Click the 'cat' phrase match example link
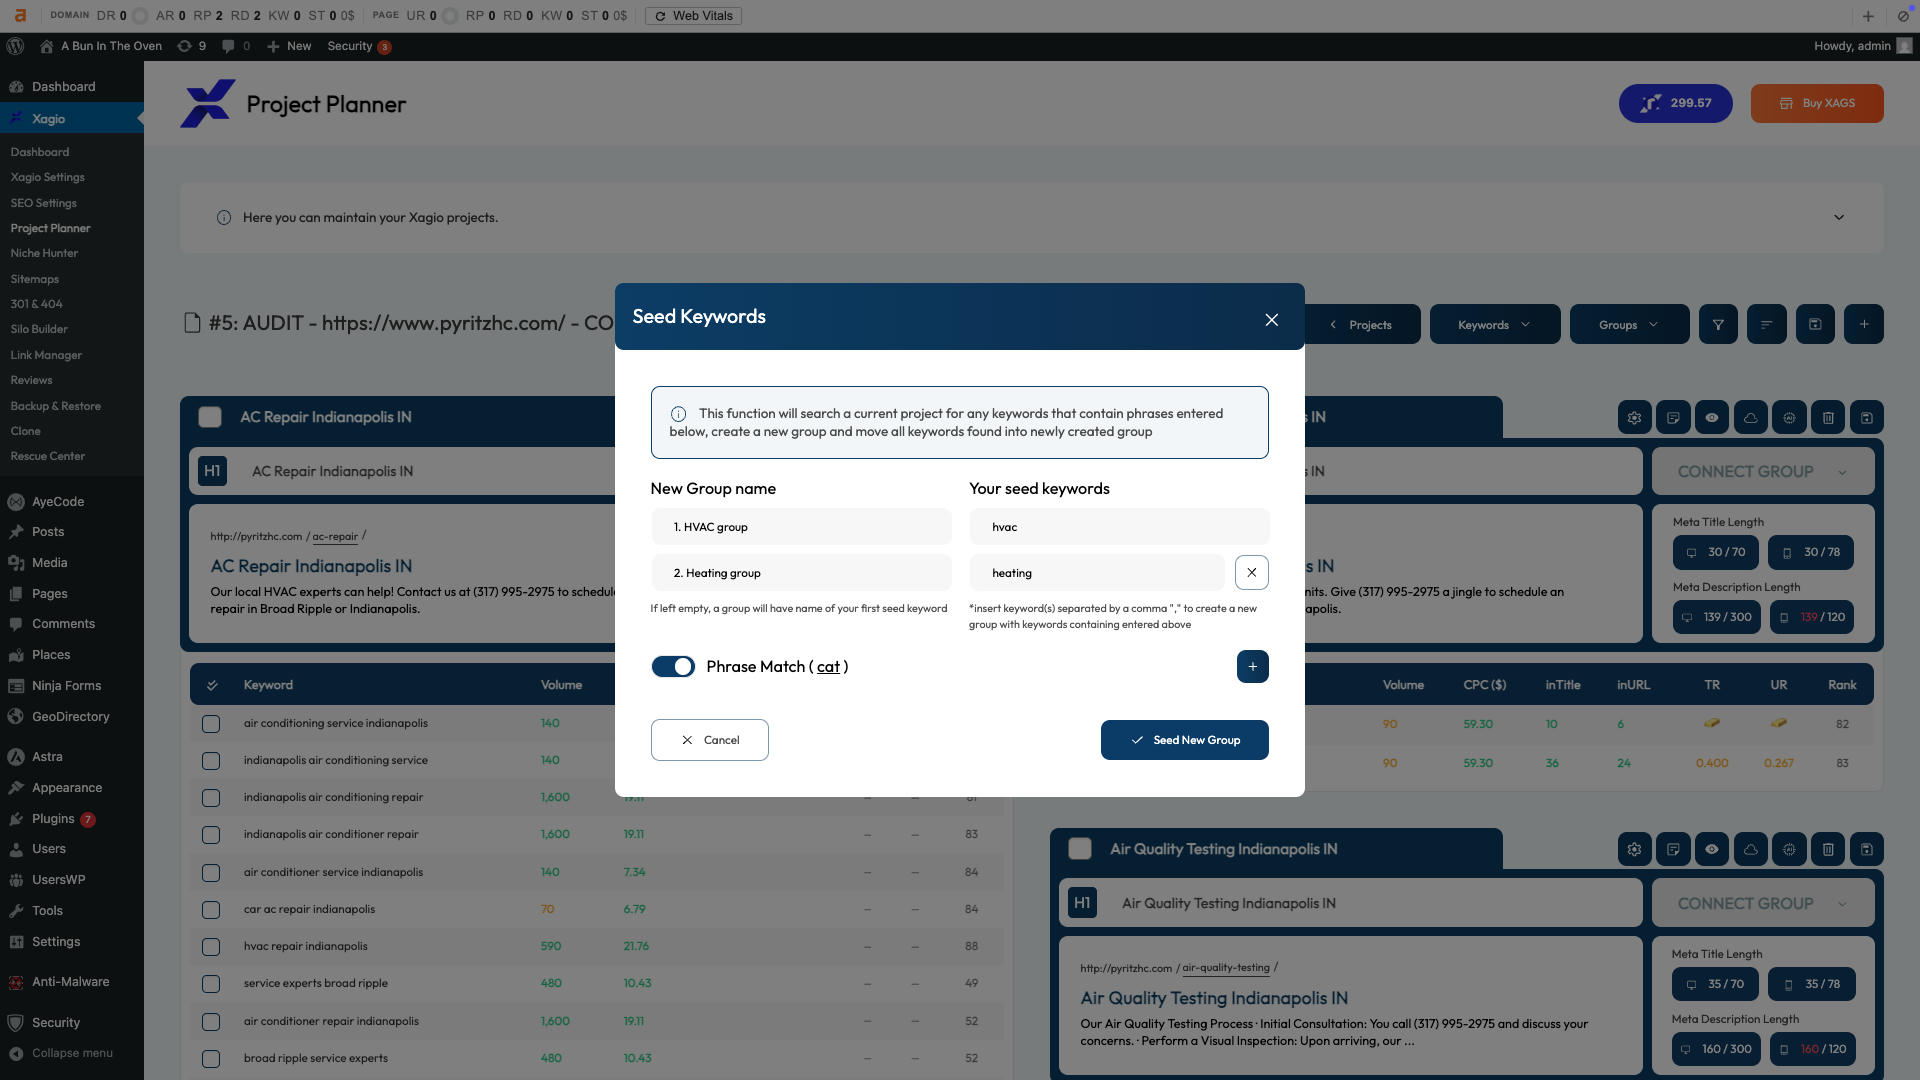1920x1080 pixels. (828, 667)
